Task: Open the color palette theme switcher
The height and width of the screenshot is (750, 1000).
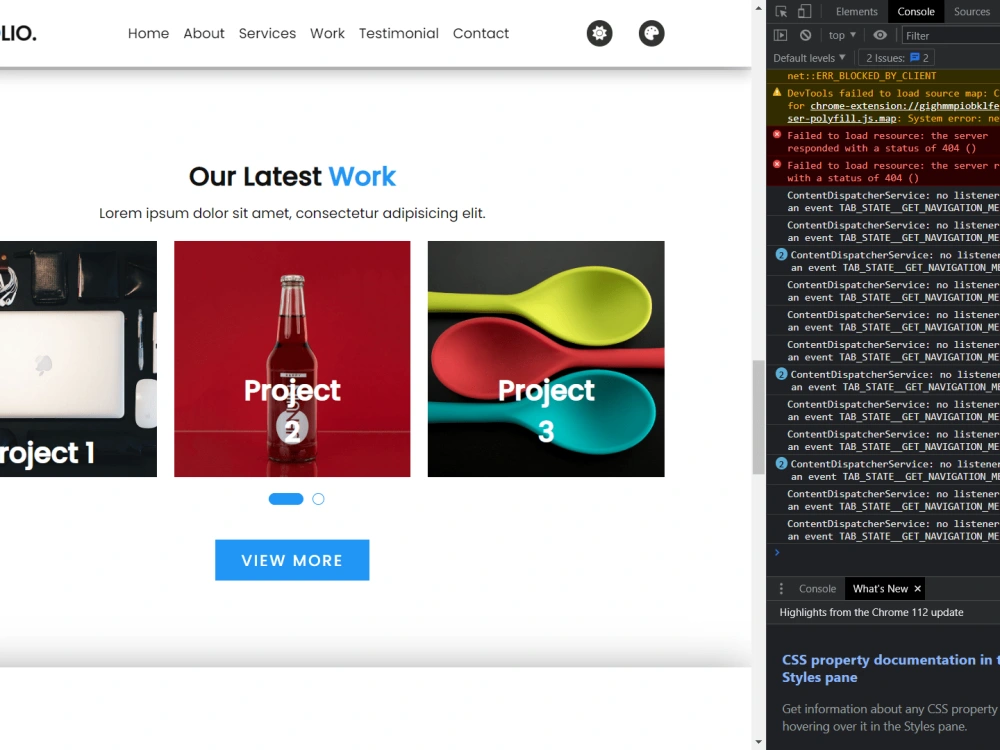Action: 651,33
